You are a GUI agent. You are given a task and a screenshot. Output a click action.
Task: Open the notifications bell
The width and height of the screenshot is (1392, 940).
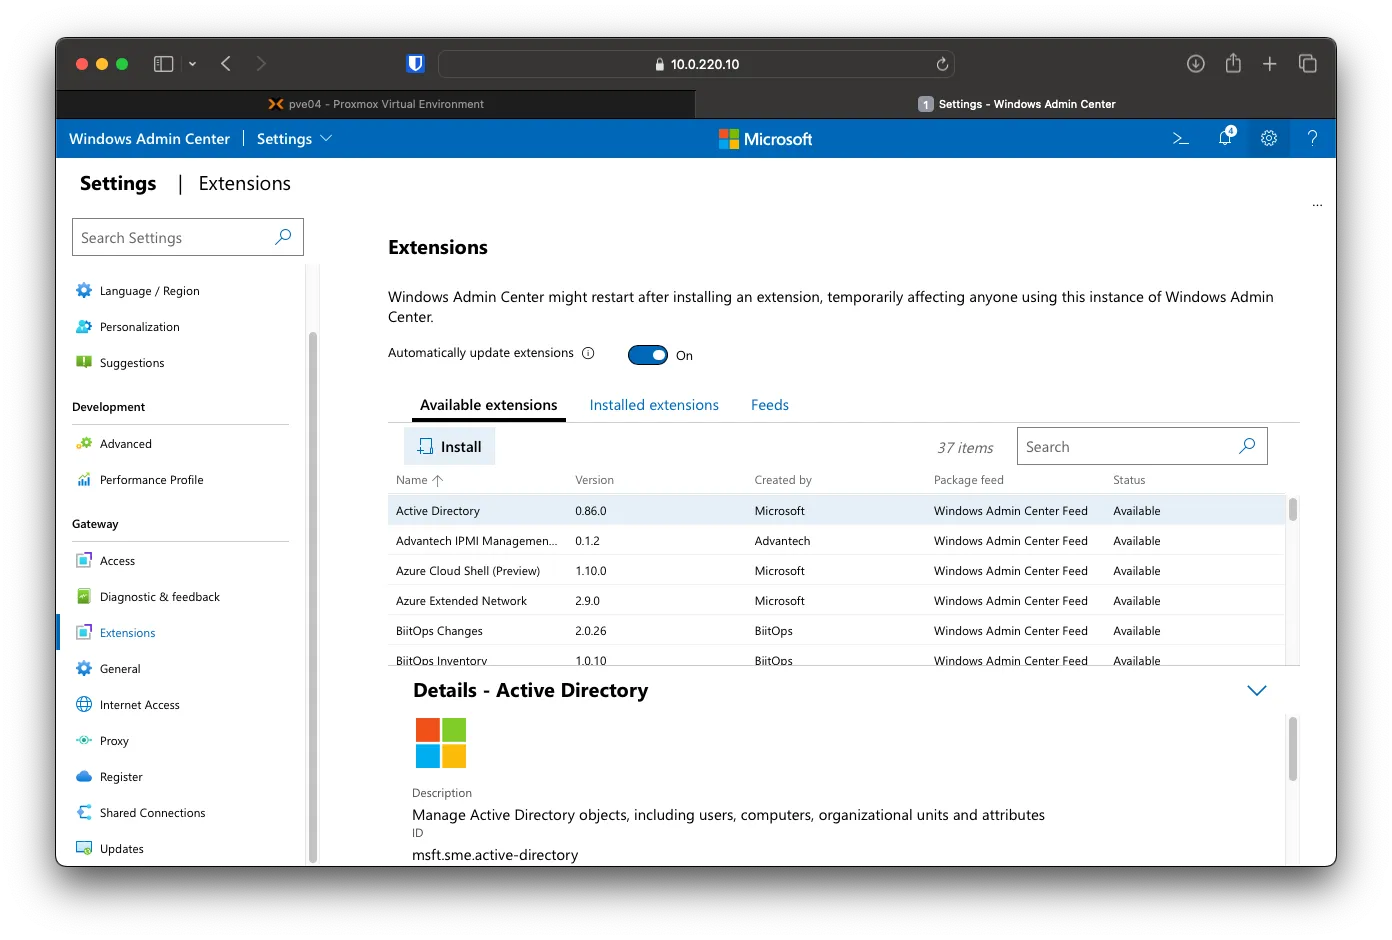1225,138
